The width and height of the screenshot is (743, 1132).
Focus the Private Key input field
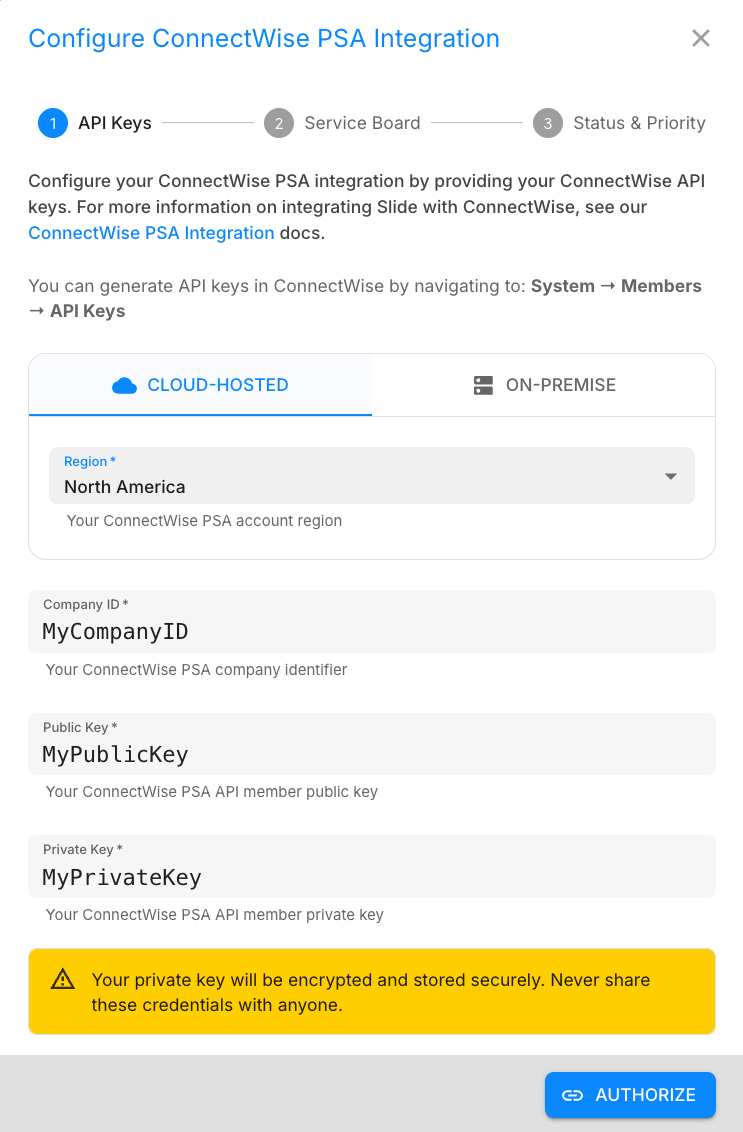pyautogui.click(x=372, y=877)
